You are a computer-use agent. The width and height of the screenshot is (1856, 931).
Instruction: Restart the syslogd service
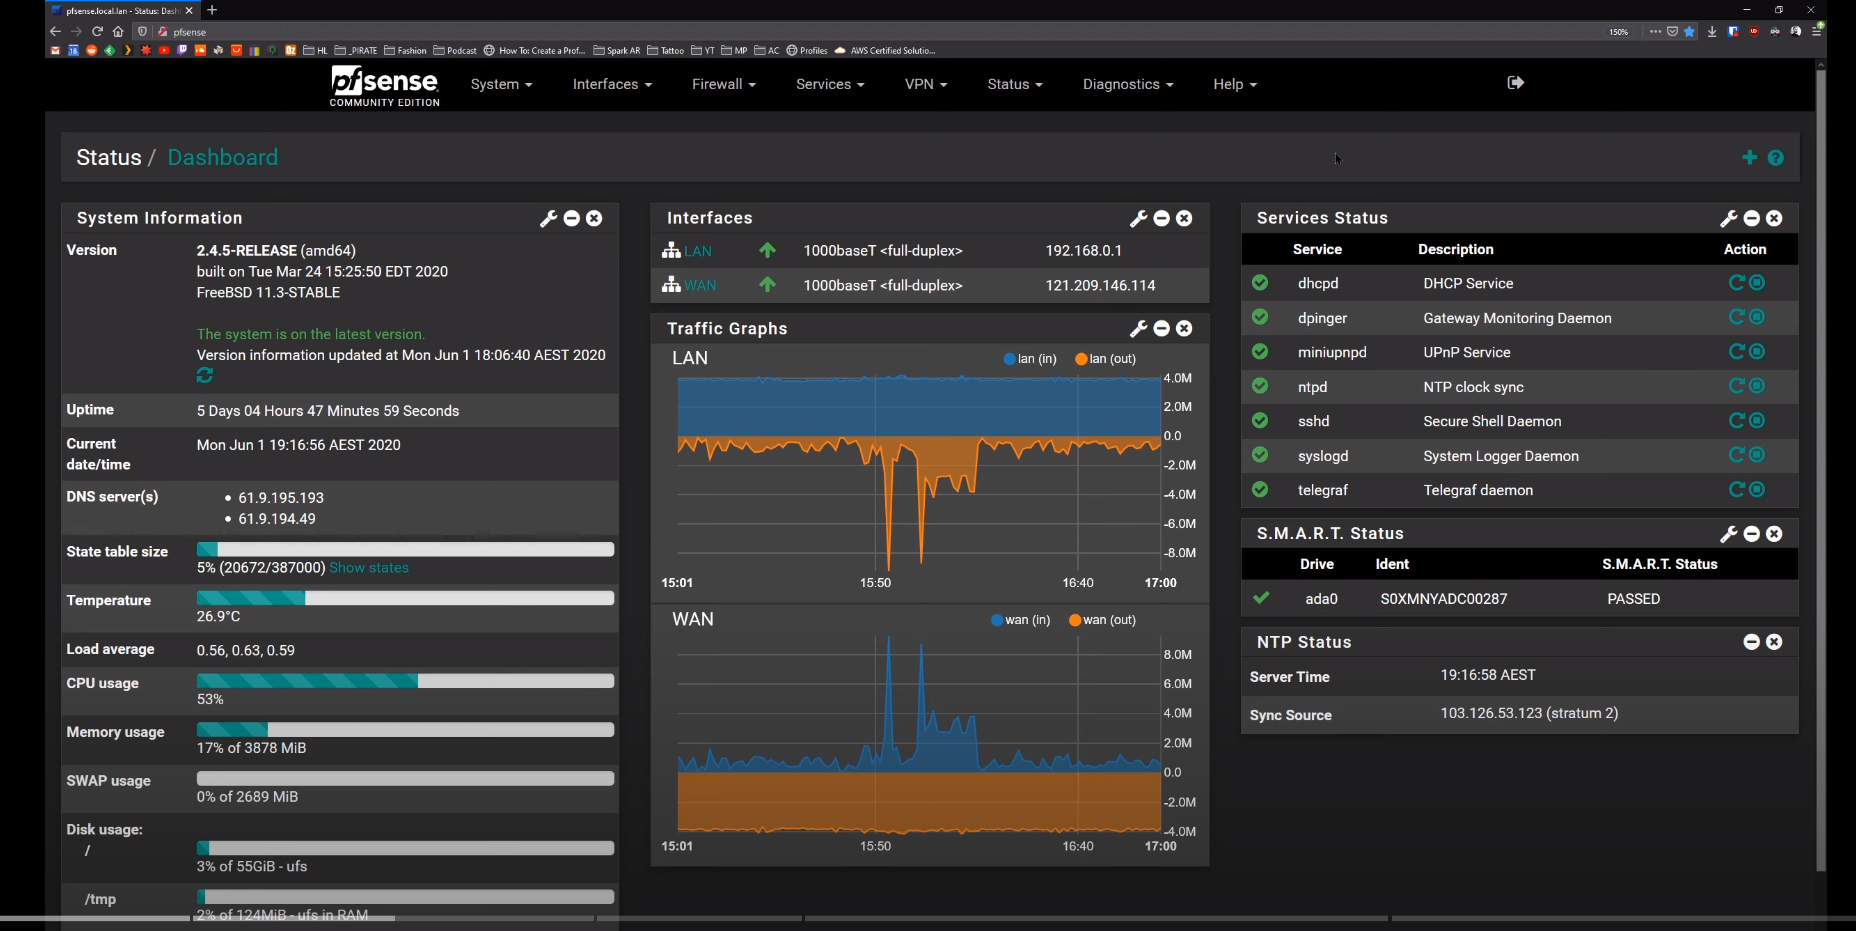click(1737, 455)
